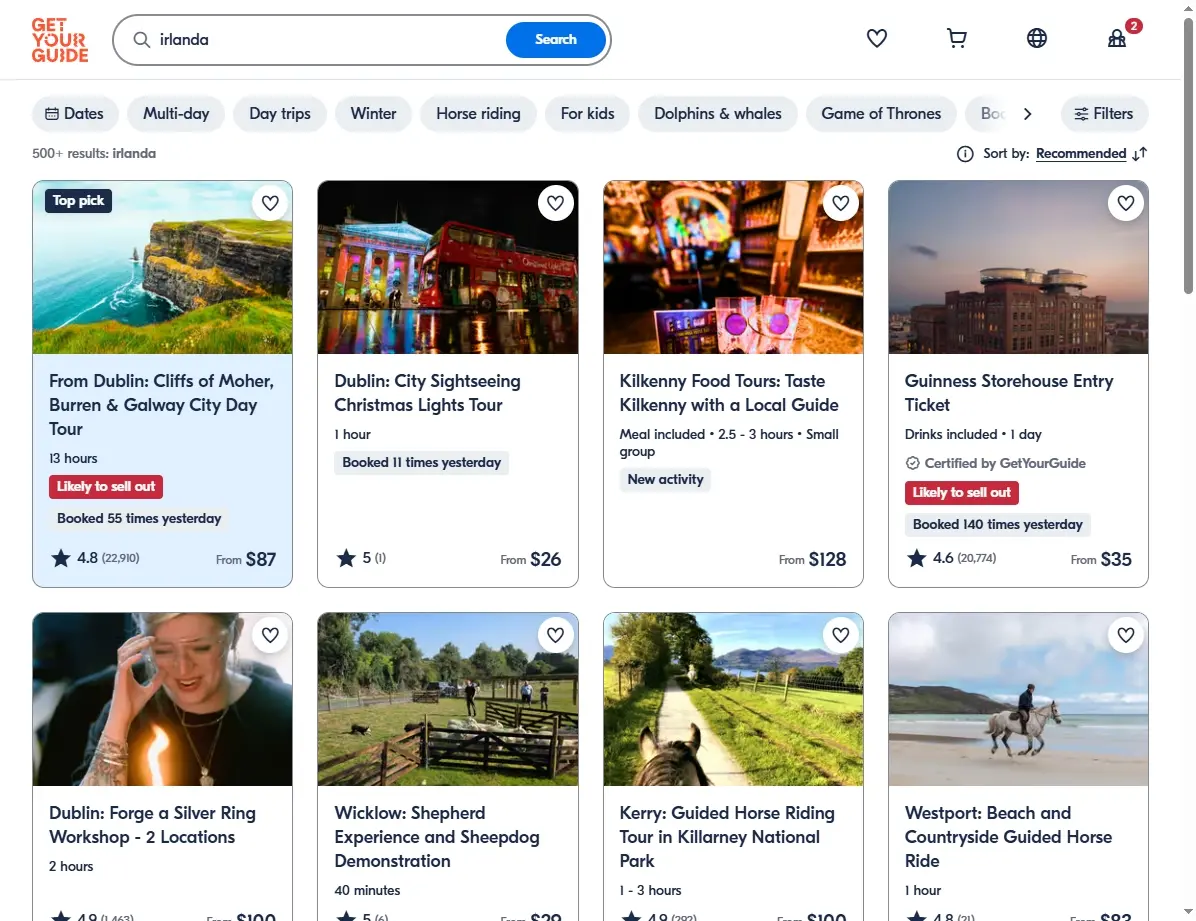Select the For kids filter chip
The image size is (1196, 921).
[587, 114]
